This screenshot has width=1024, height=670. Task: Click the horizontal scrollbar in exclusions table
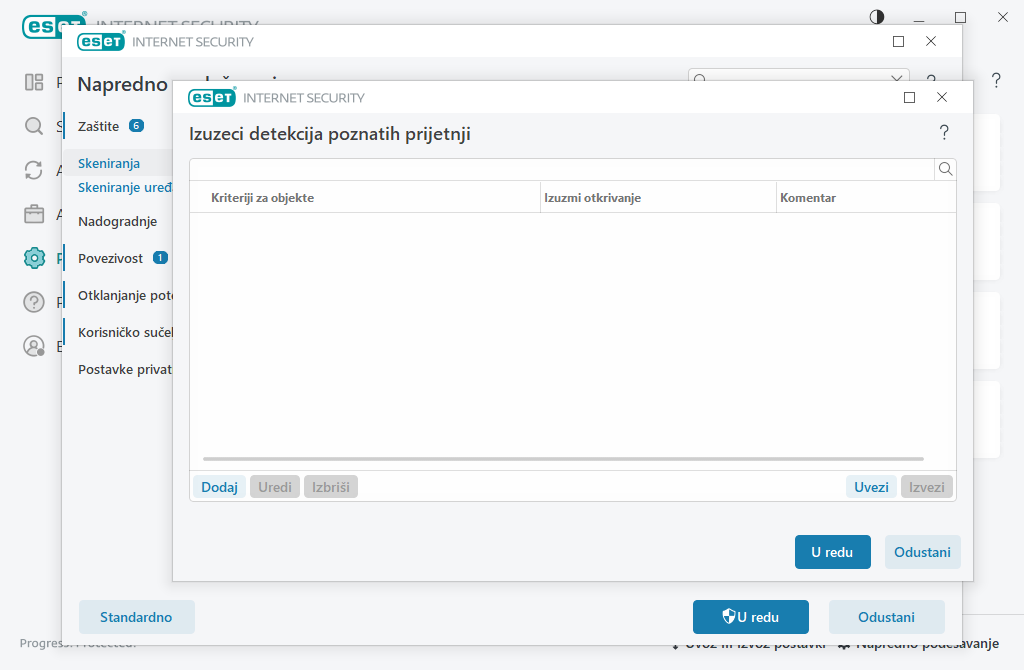pos(563,459)
